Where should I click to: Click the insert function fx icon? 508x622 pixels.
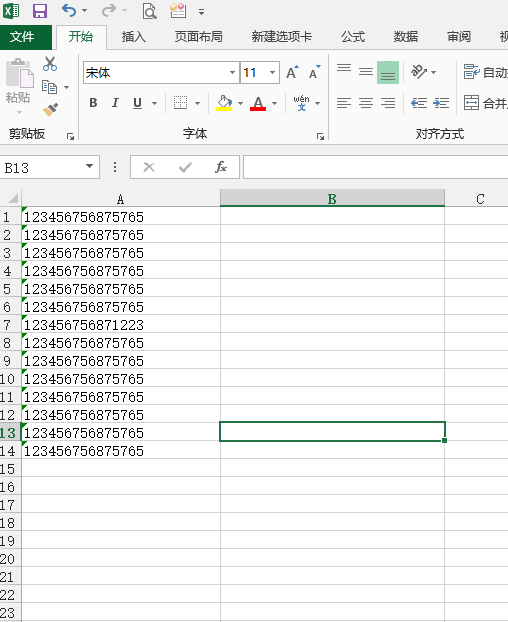[221, 167]
